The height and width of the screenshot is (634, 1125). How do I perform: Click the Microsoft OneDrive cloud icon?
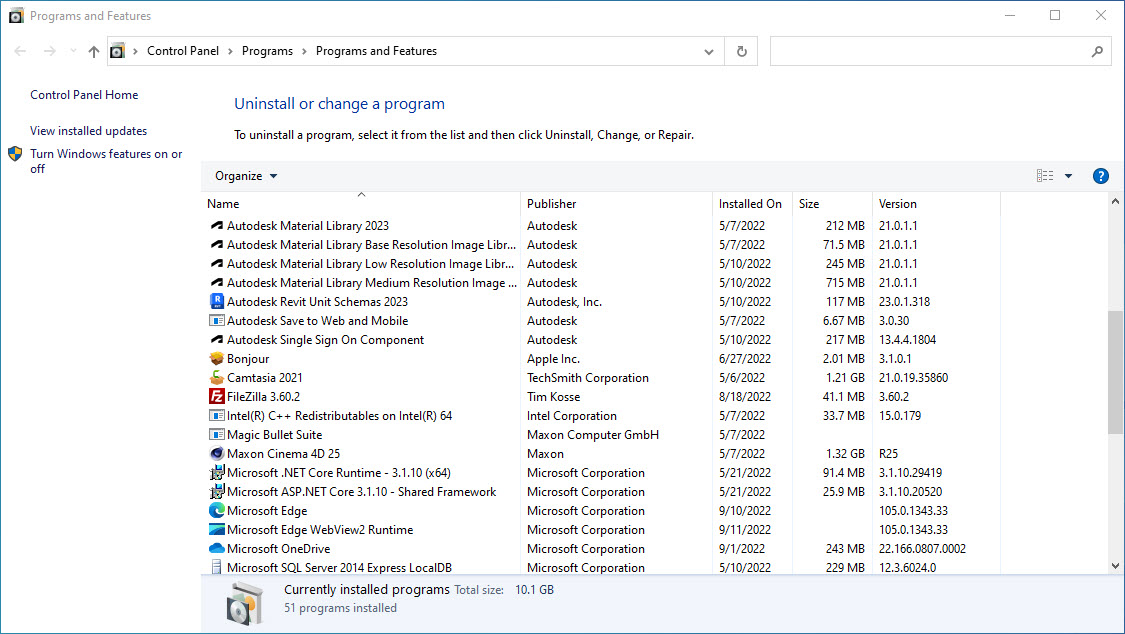coord(216,549)
